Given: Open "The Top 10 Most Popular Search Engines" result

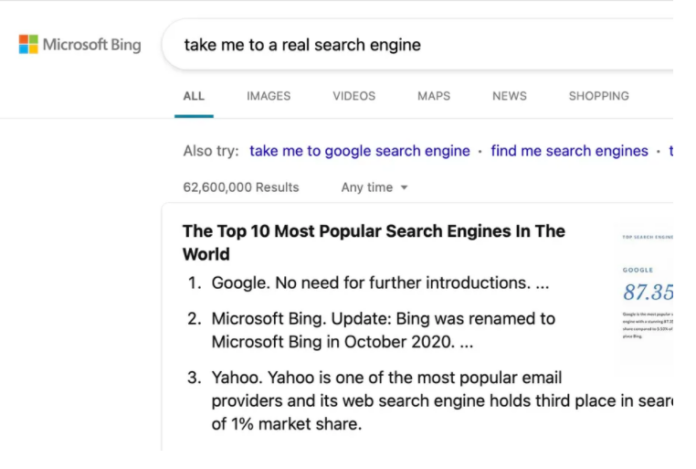Looking at the screenshot, I should pos(374,242).
